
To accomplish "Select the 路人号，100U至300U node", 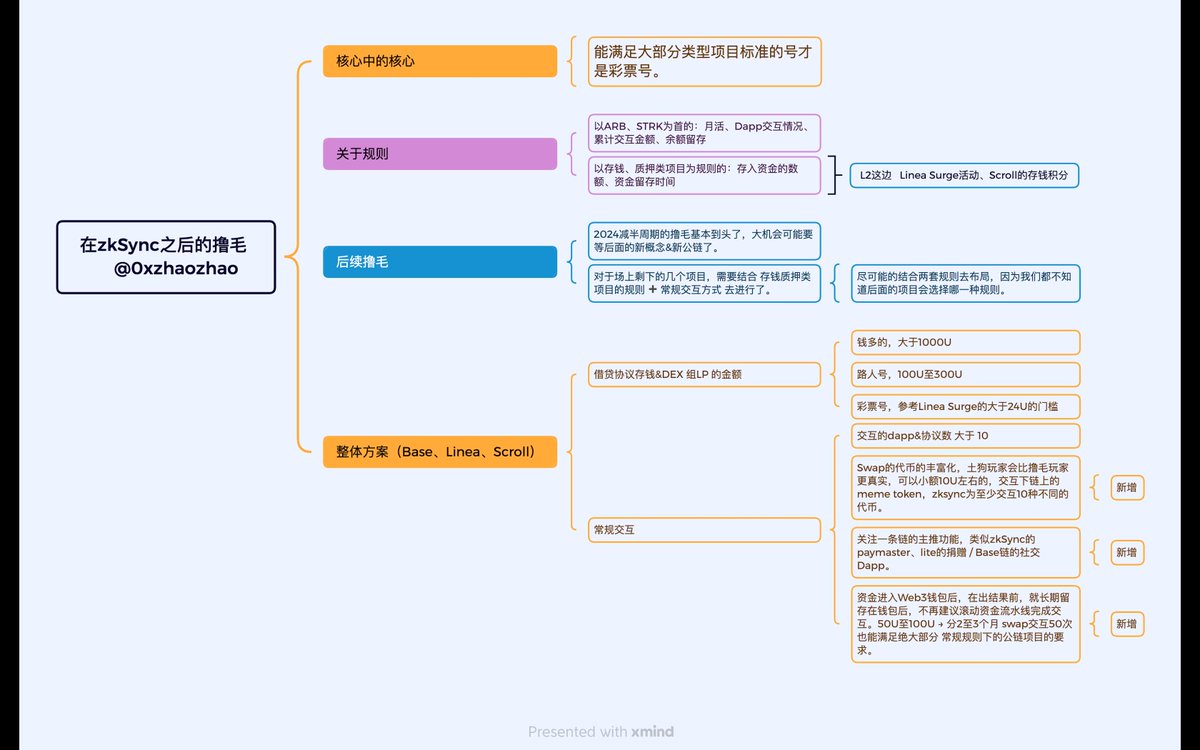I will 965,374.
